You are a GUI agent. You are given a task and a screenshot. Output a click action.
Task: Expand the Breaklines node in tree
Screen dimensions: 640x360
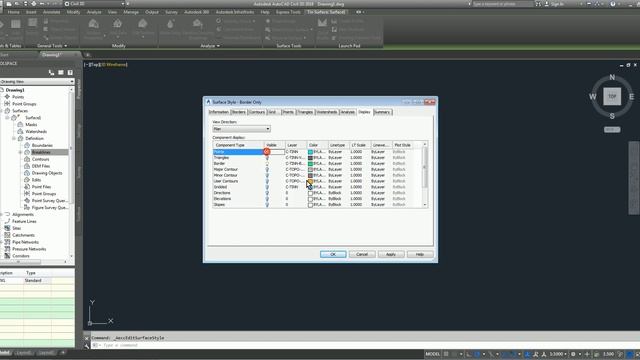click(20, 152)
